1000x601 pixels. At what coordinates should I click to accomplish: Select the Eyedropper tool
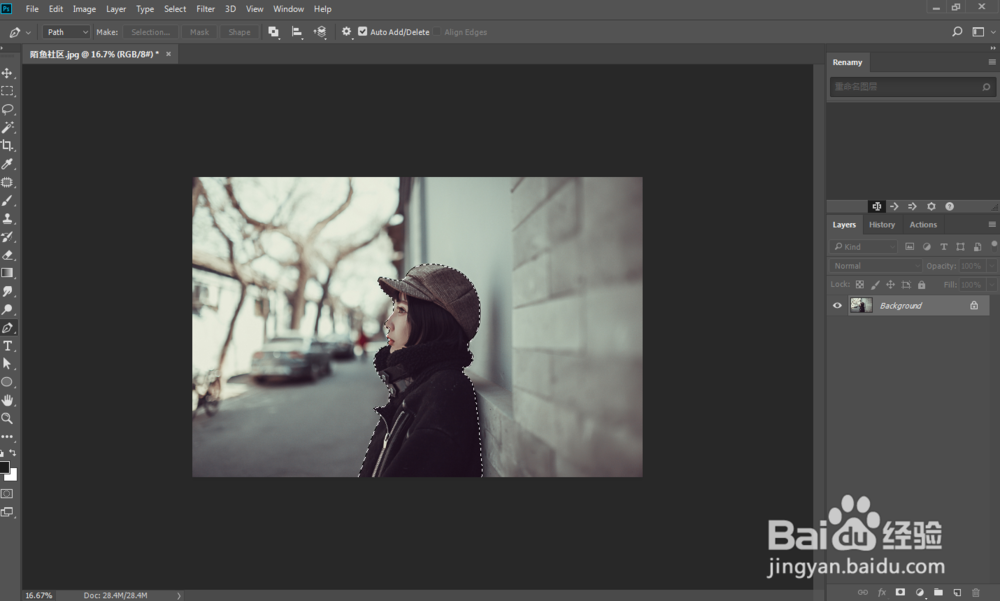pyautogui.click(x=7, y=164)
